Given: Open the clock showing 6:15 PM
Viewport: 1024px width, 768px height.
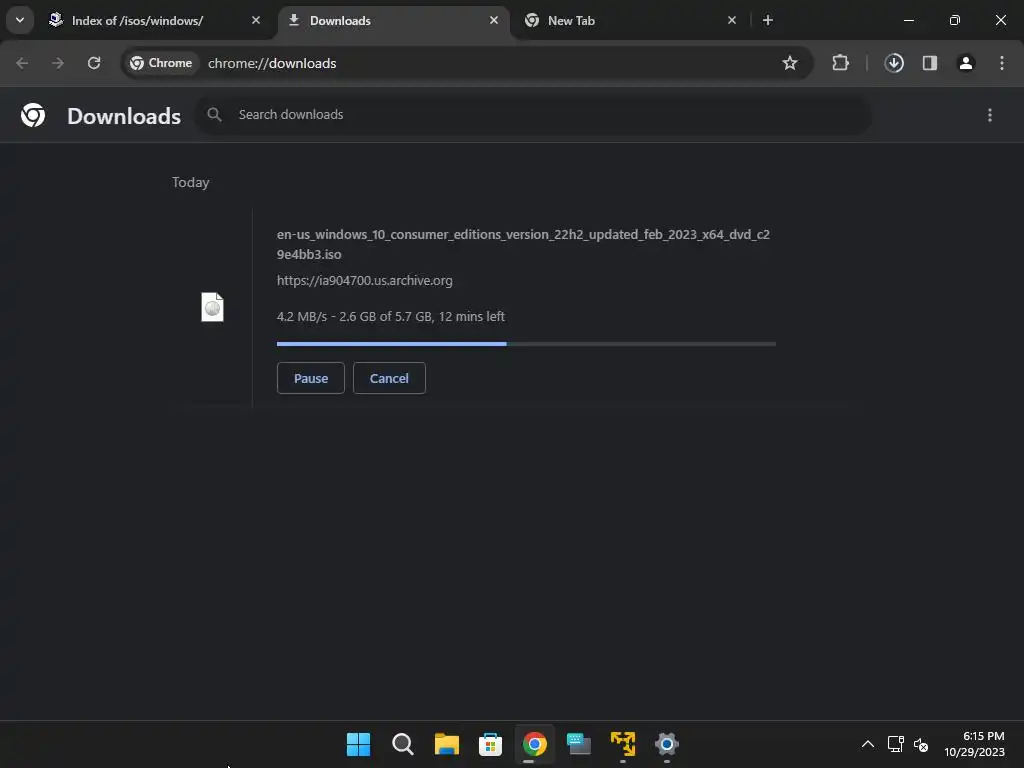Looking at the screenshot, I should 974,744.
